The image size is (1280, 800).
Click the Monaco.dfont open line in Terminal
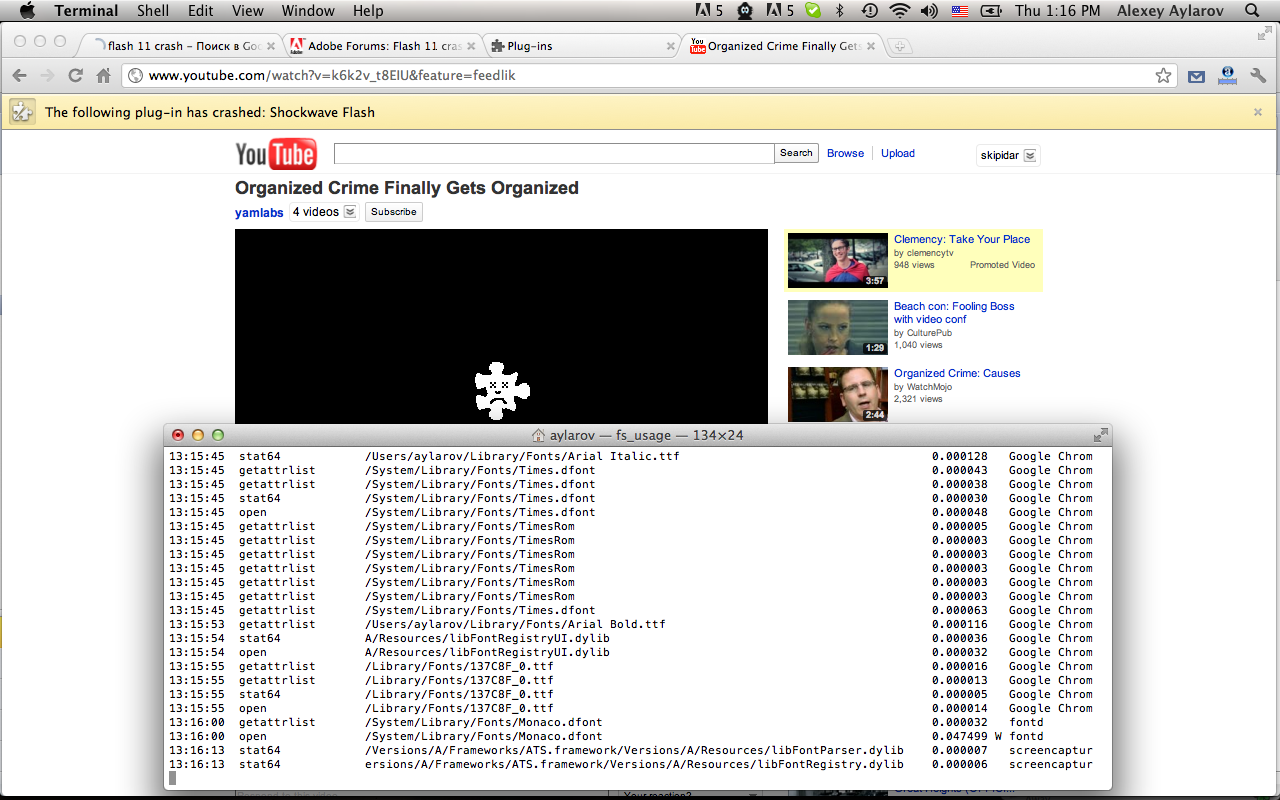pyautogui.click(x=630, y=736)
